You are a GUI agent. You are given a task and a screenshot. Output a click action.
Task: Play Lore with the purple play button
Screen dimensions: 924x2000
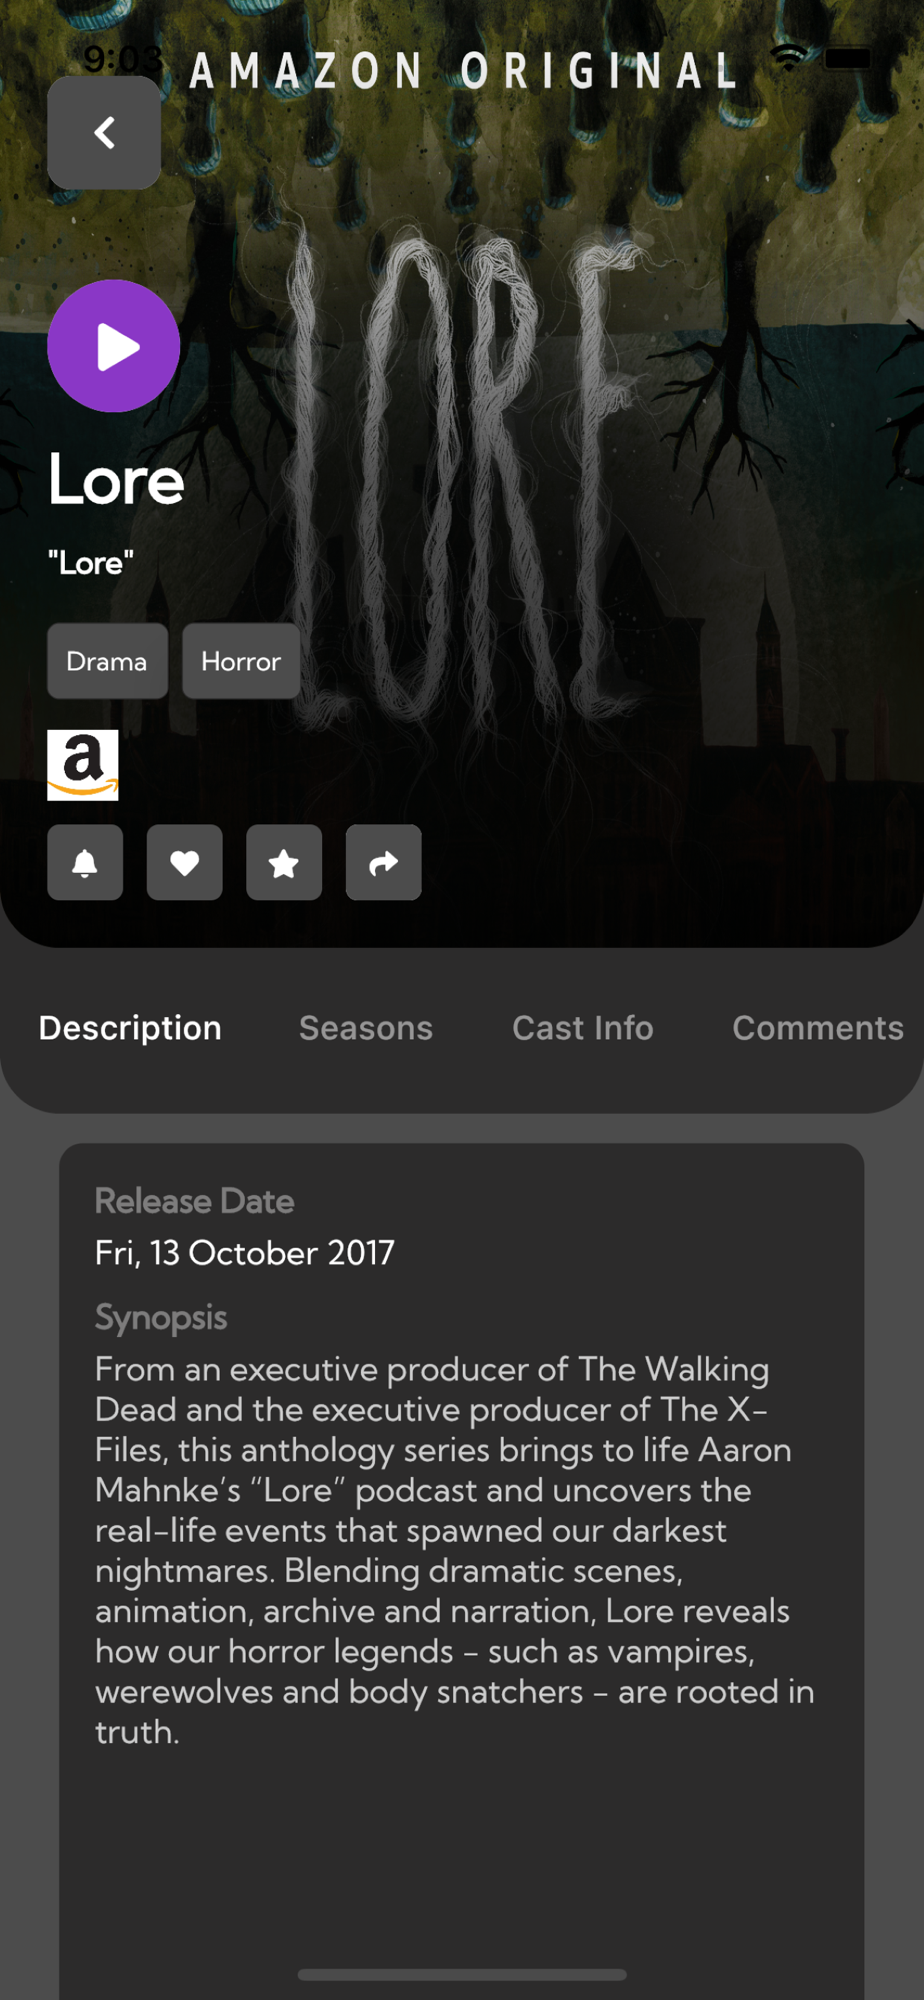[x=114, y=346]
